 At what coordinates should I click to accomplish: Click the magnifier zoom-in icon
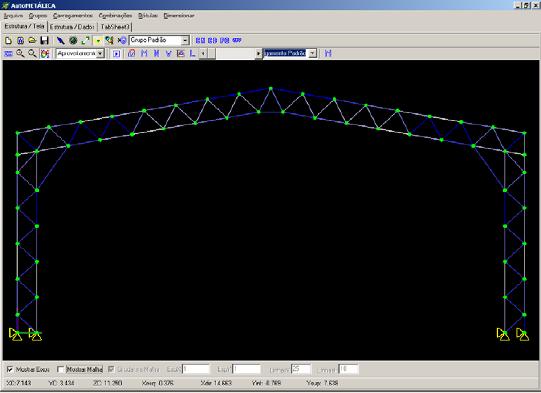pos(20,53)
